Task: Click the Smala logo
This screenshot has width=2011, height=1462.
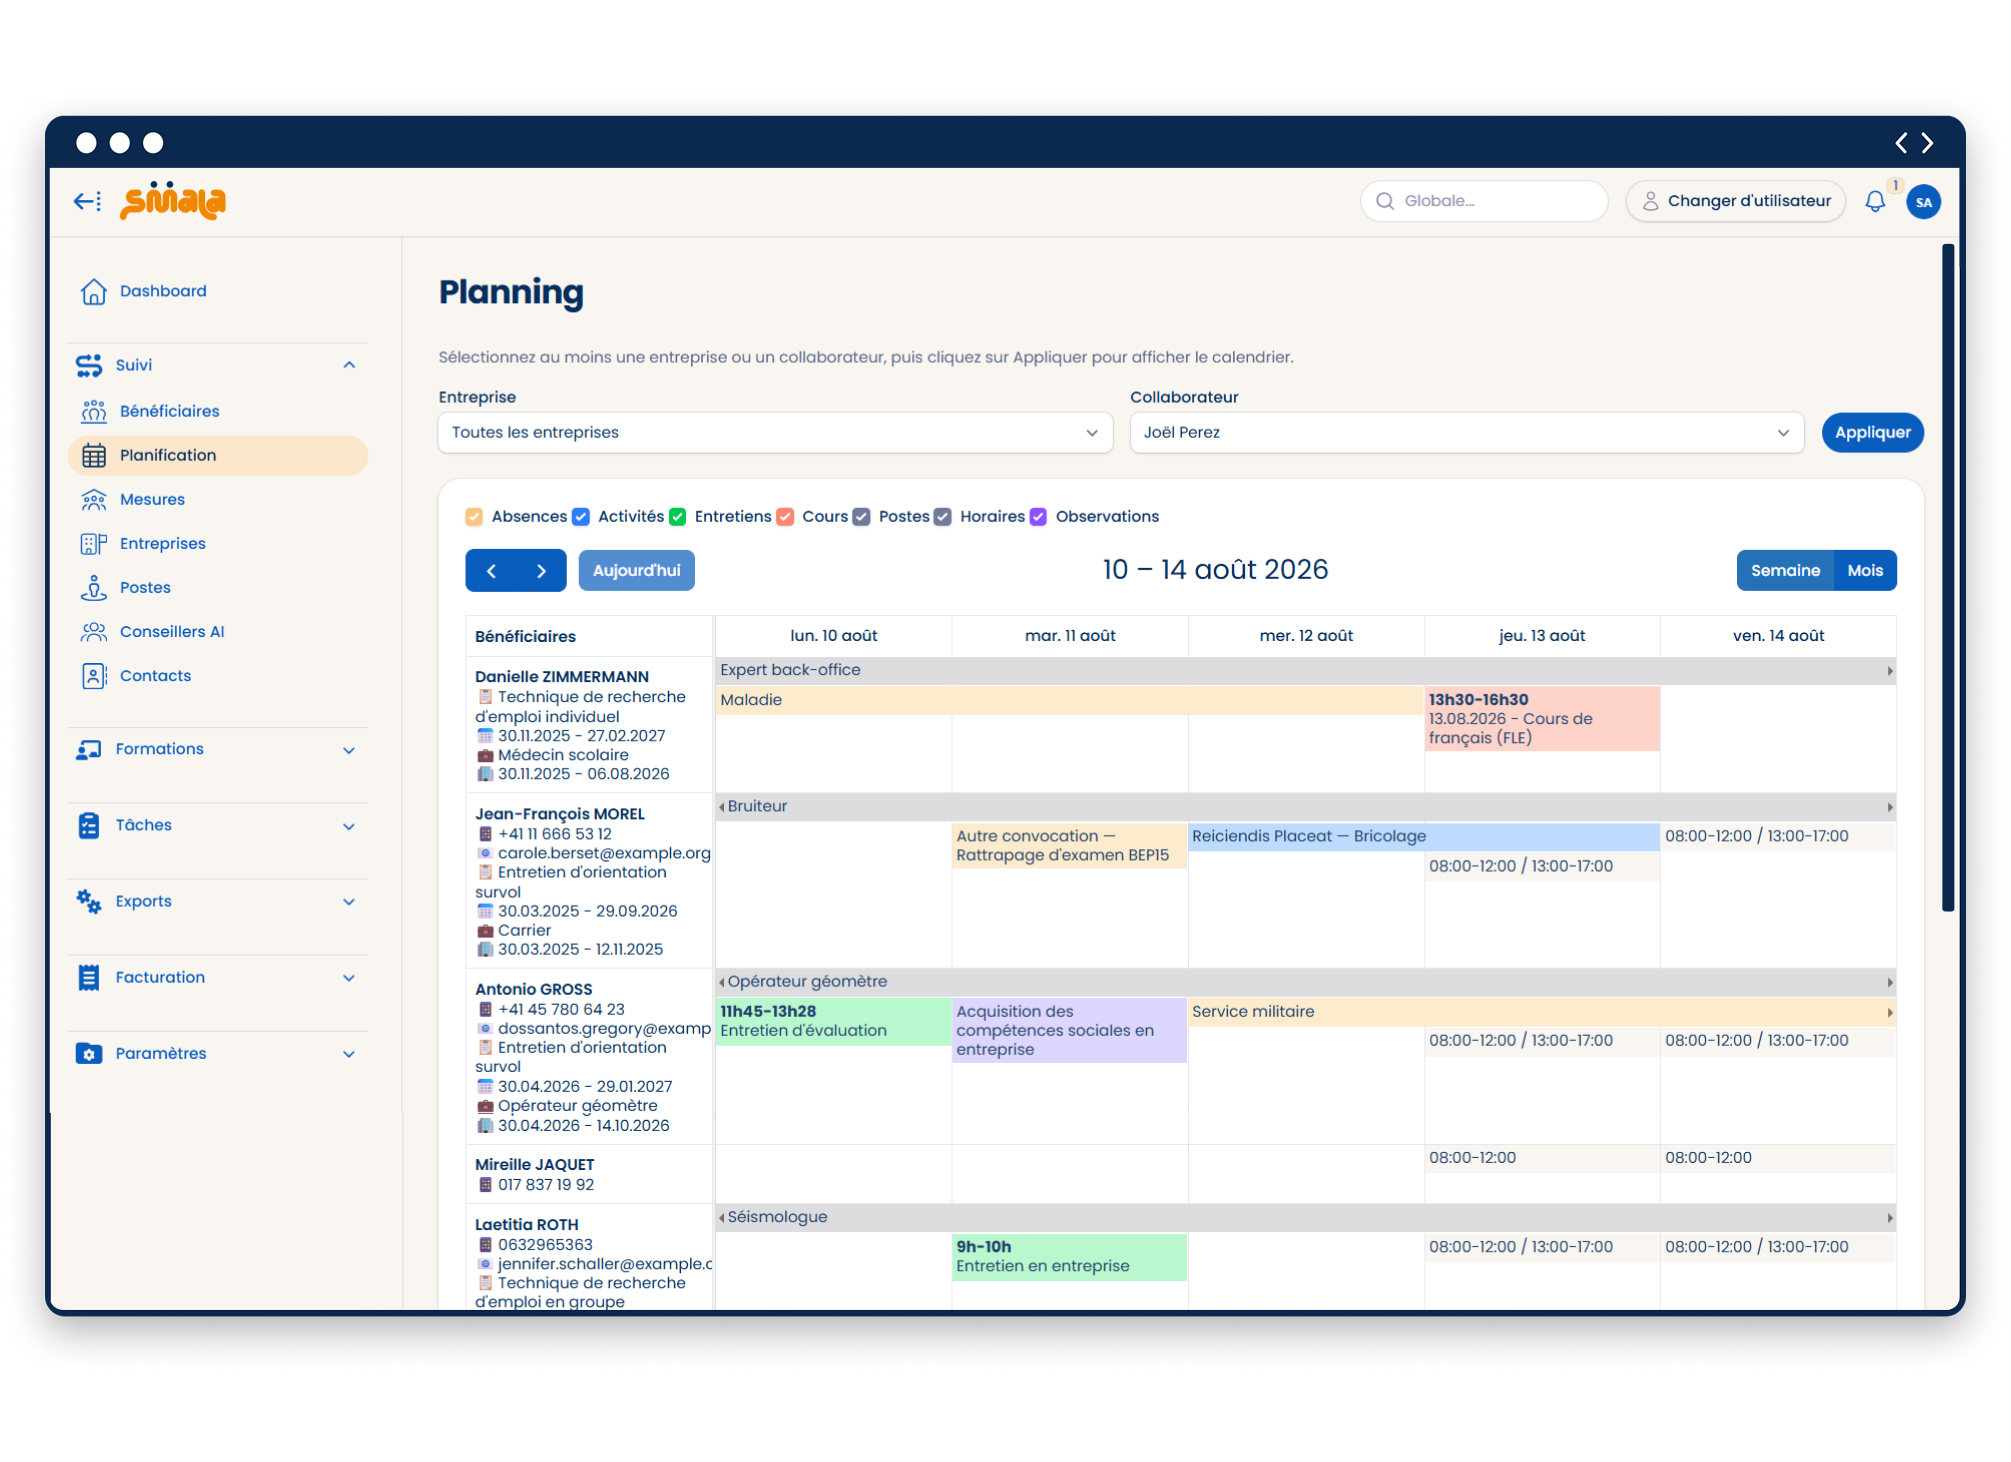Action: tap(173, 201)
